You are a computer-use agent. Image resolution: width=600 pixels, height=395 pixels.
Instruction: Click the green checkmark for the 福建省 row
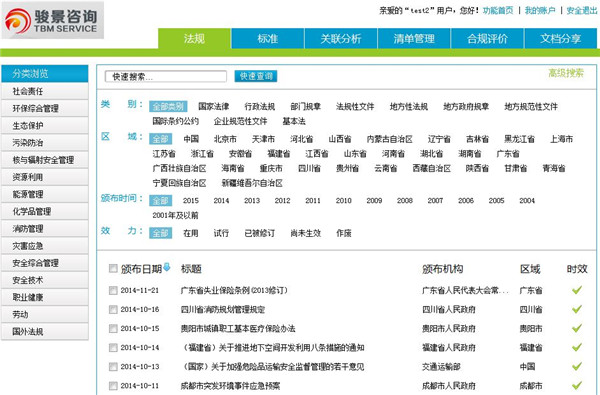577,347
